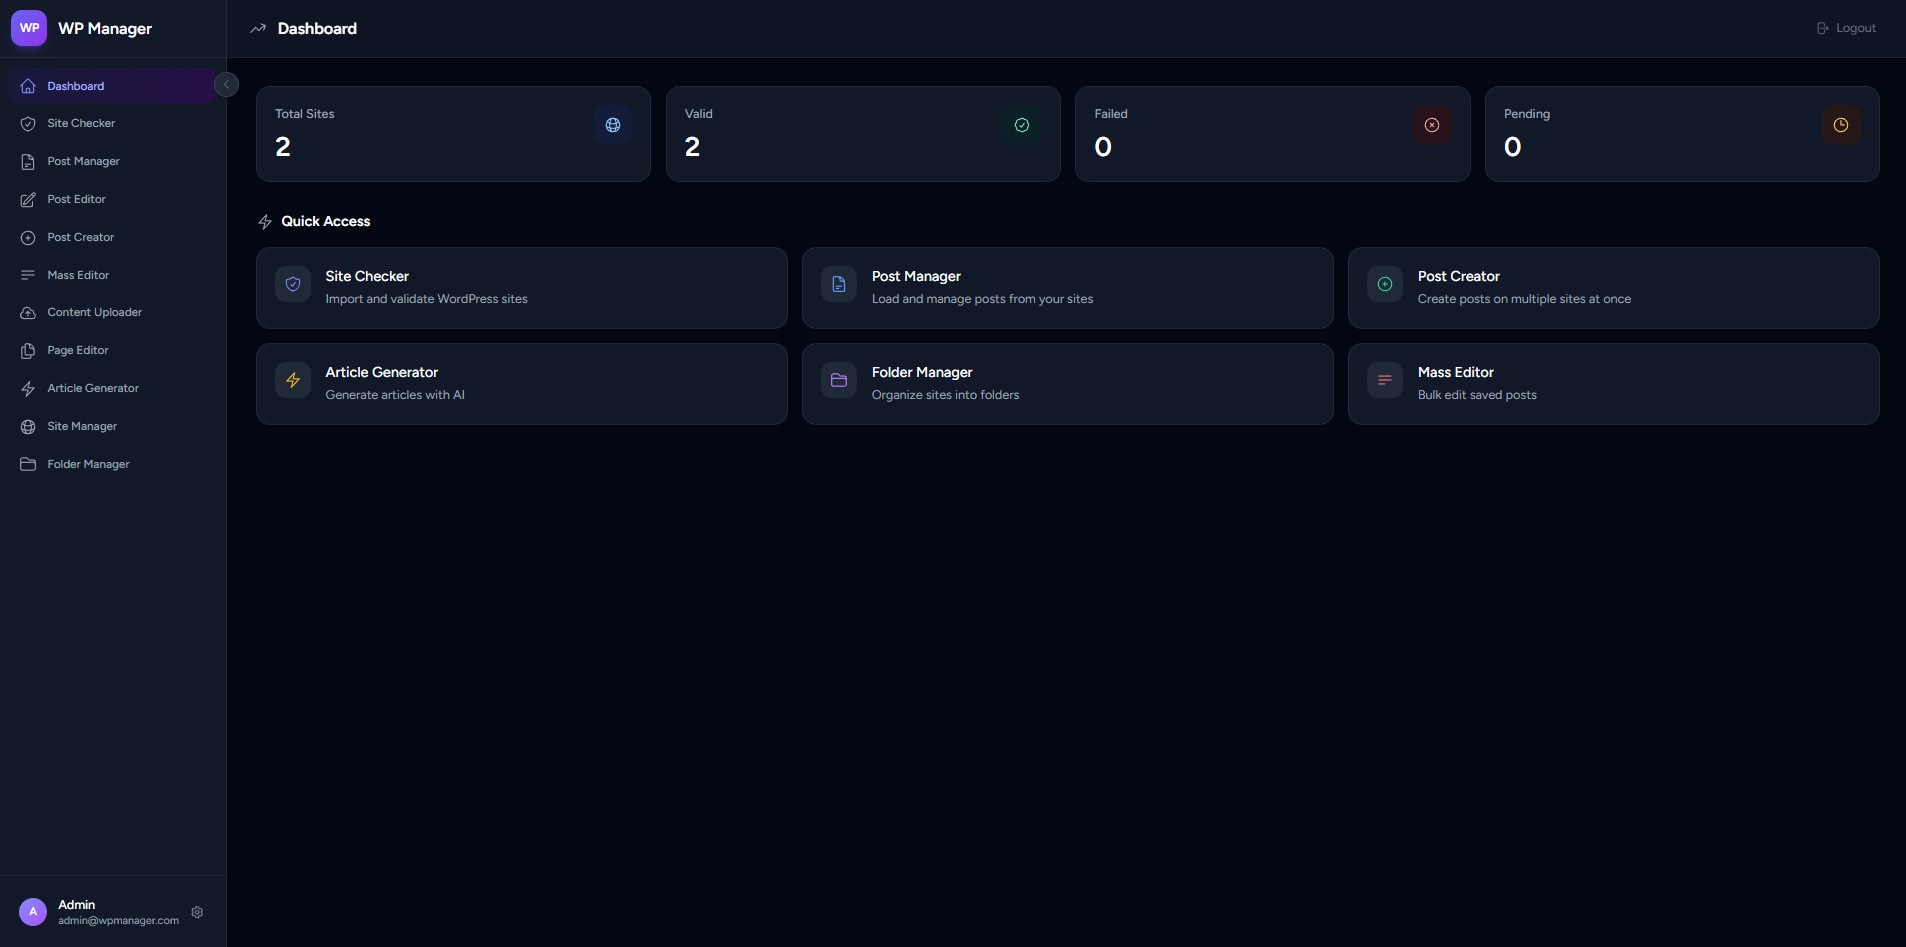Screen dimensions: 1906x947
Task: Select Post Editor in the sidebar
Action: [x=112, y=200]
